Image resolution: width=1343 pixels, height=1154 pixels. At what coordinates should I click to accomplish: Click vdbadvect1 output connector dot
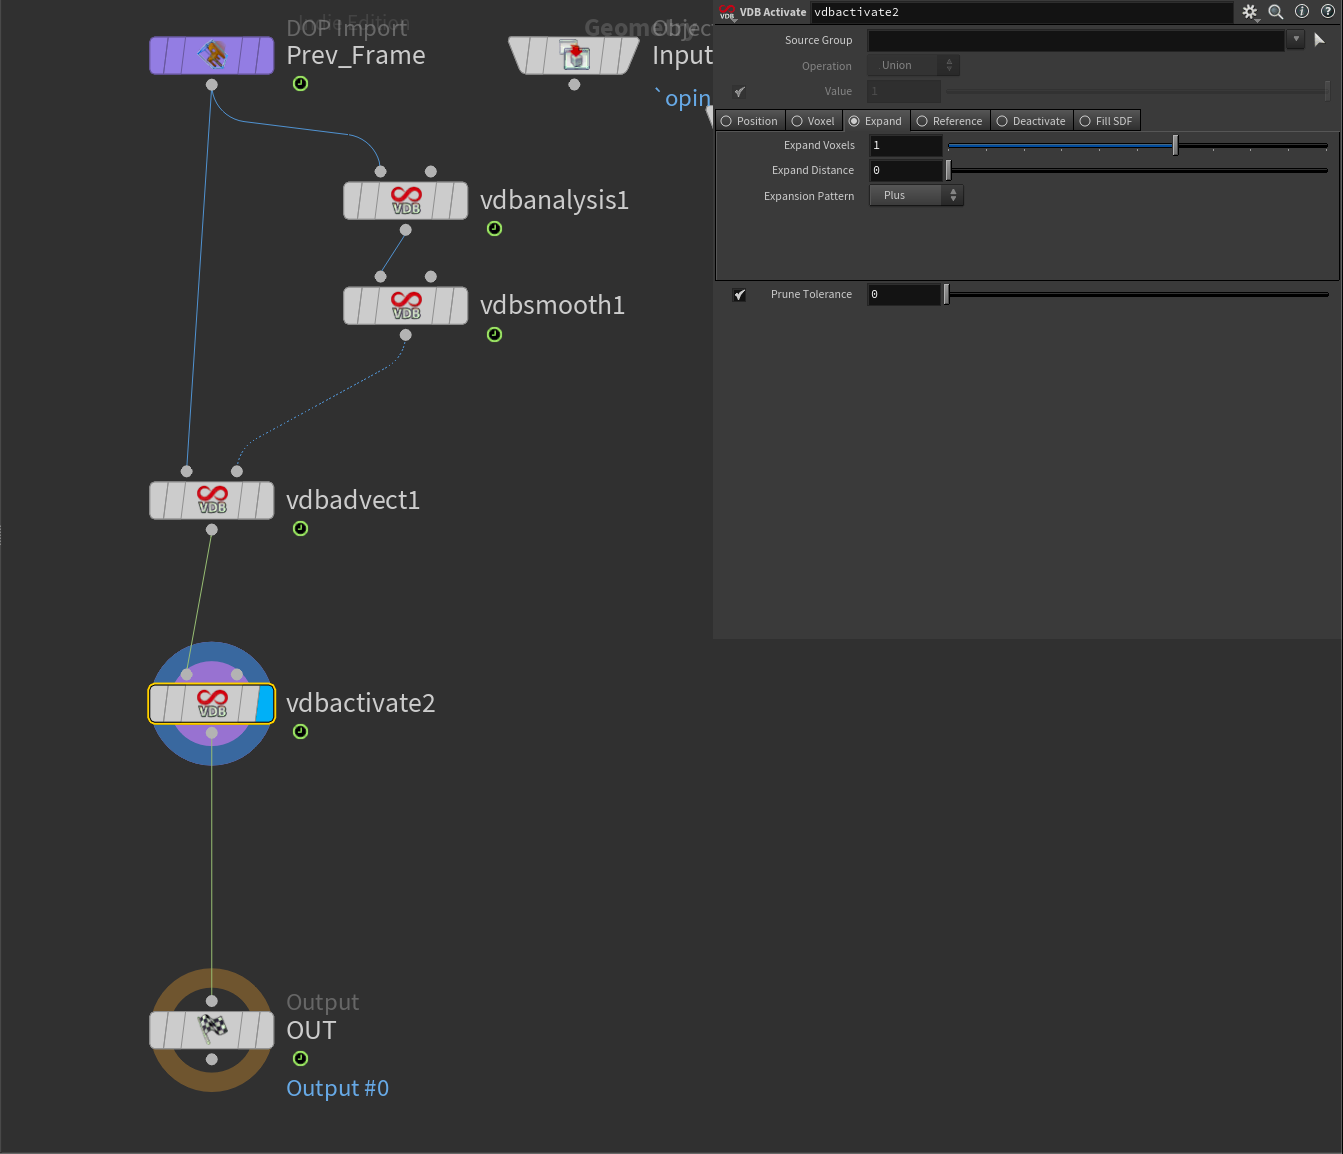coord(212,530)
